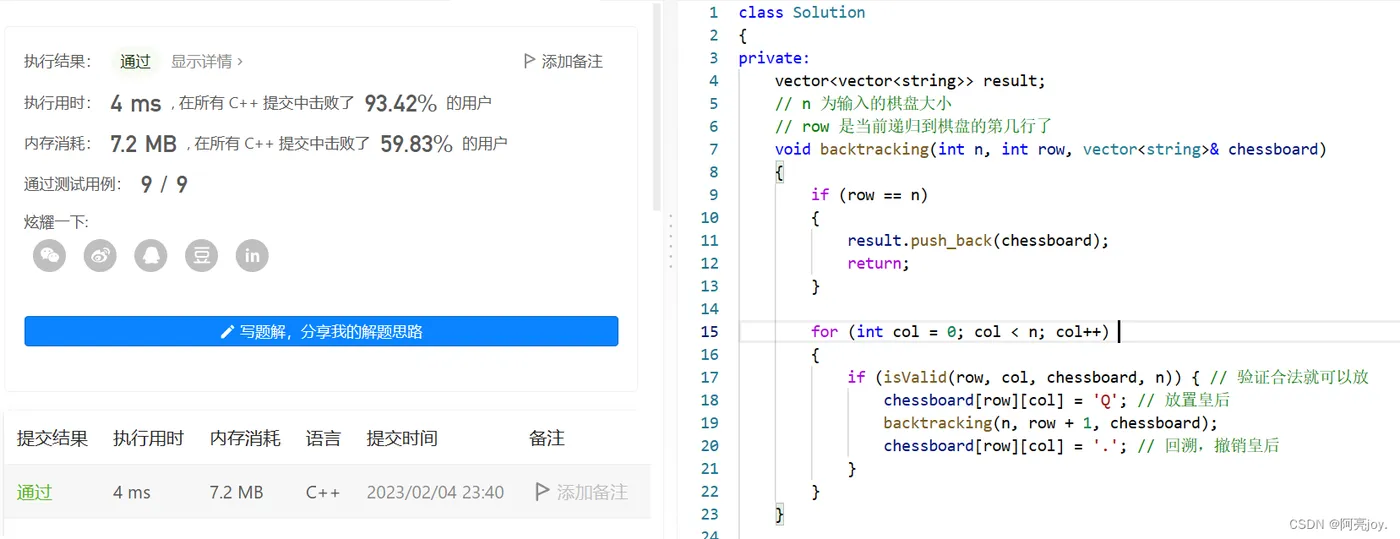Click the 'return;' statement line

pos(878,263)
